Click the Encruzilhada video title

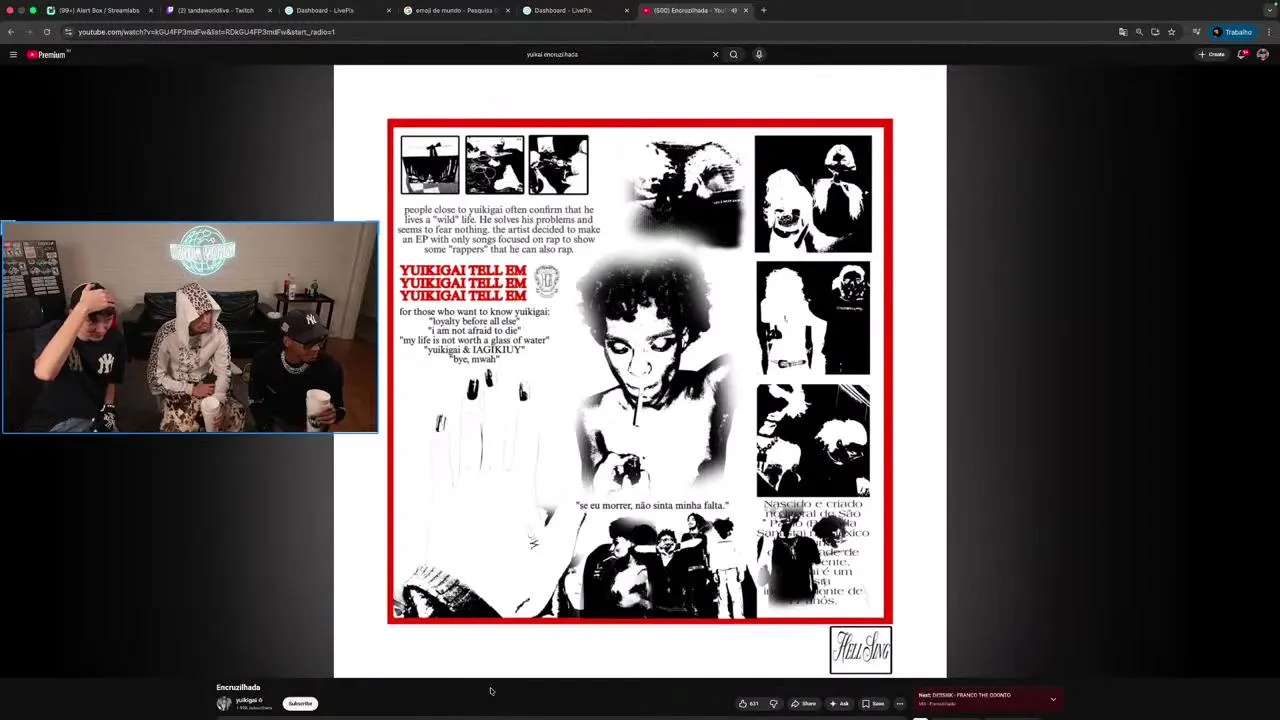click(238, 687)
